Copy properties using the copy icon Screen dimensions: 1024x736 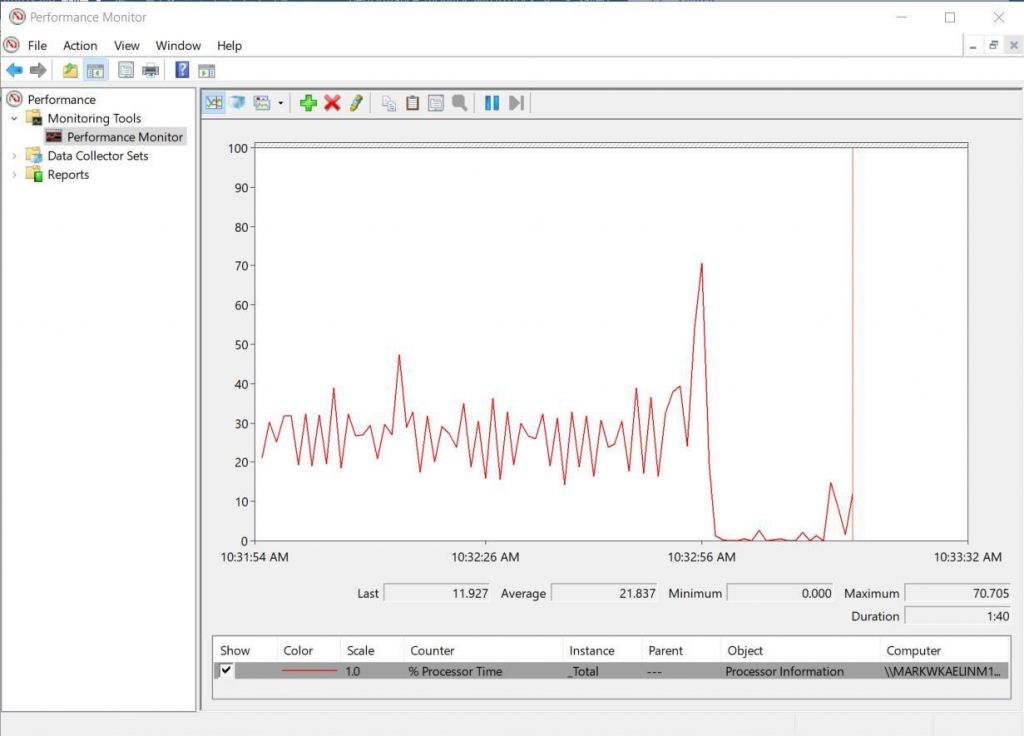(390, 102)
